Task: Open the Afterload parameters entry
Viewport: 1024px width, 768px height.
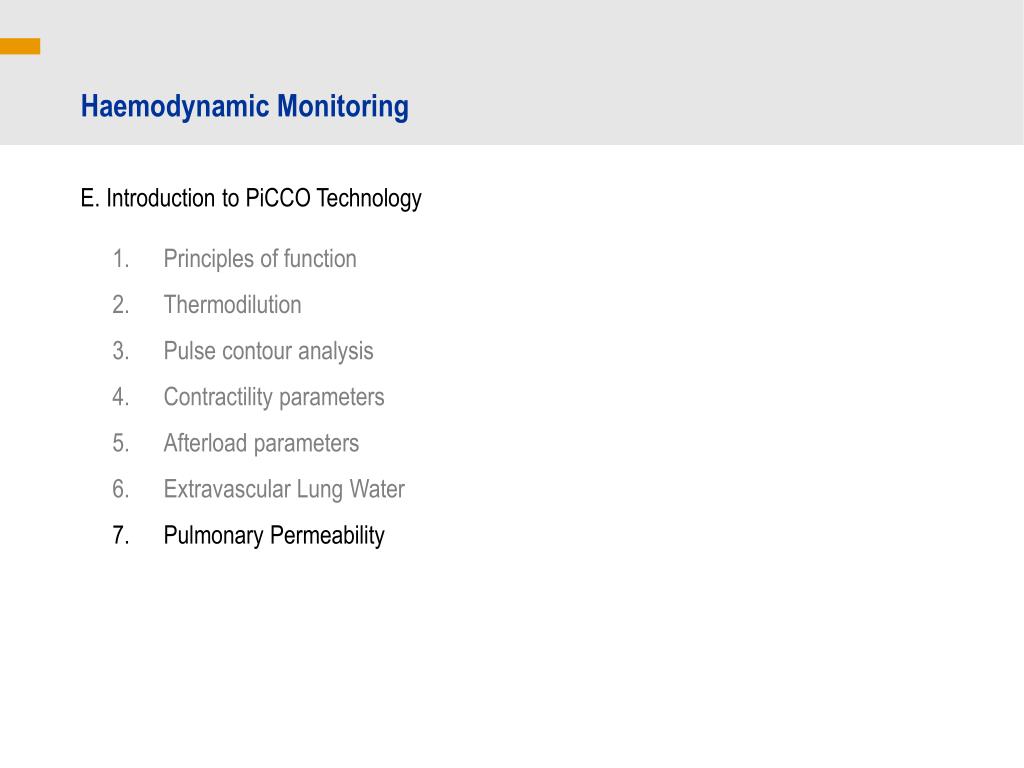Action: point(261,443)
